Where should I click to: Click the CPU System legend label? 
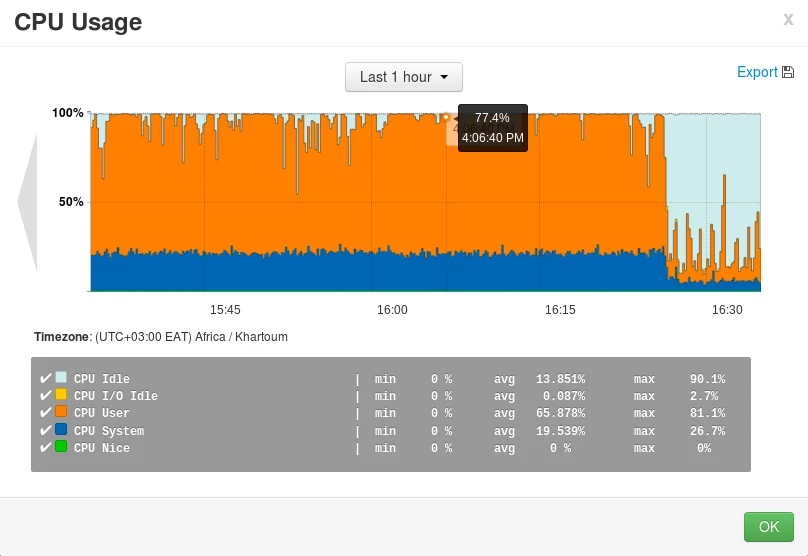tap(109, 431)
